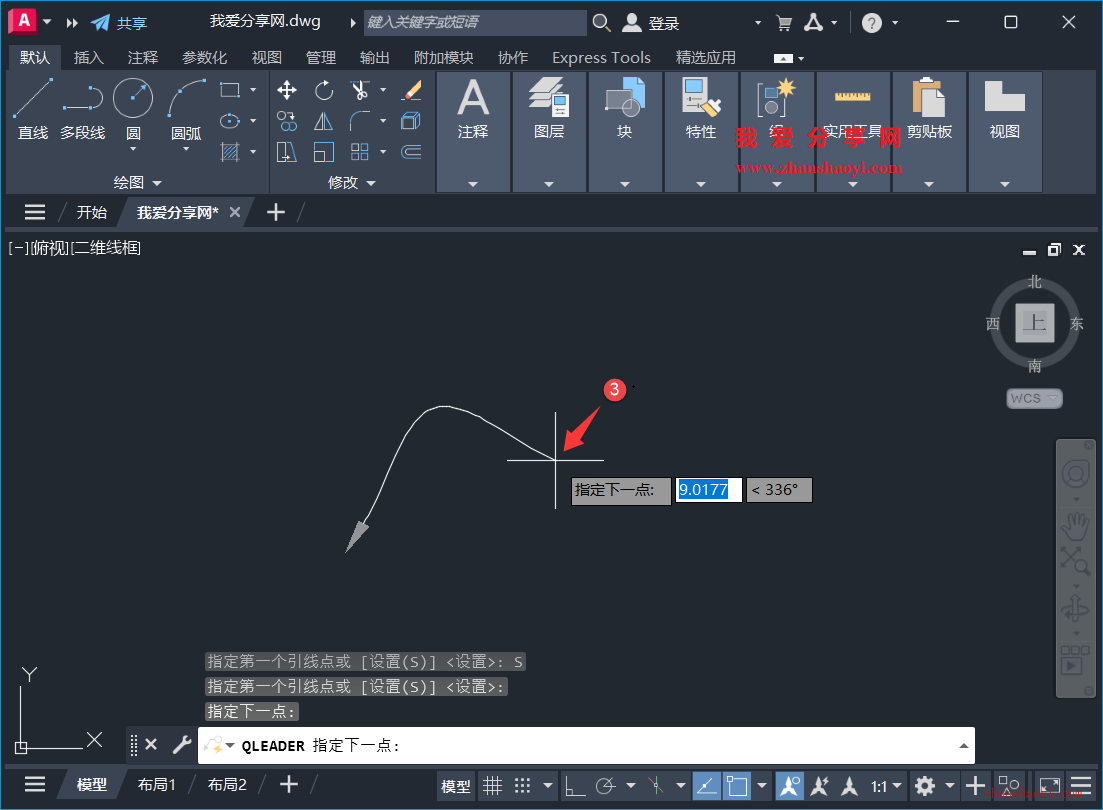The height and width of the screenshot is (810, 1103).
Task: Click the Rectangle draw icon
Action: 230,90
